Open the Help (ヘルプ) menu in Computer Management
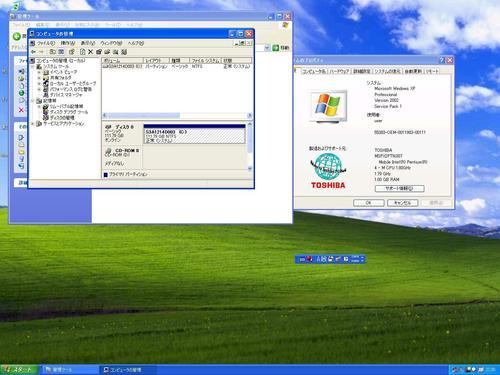The width and height of the screenshot is (500, 375). click(x=136, y=43)
